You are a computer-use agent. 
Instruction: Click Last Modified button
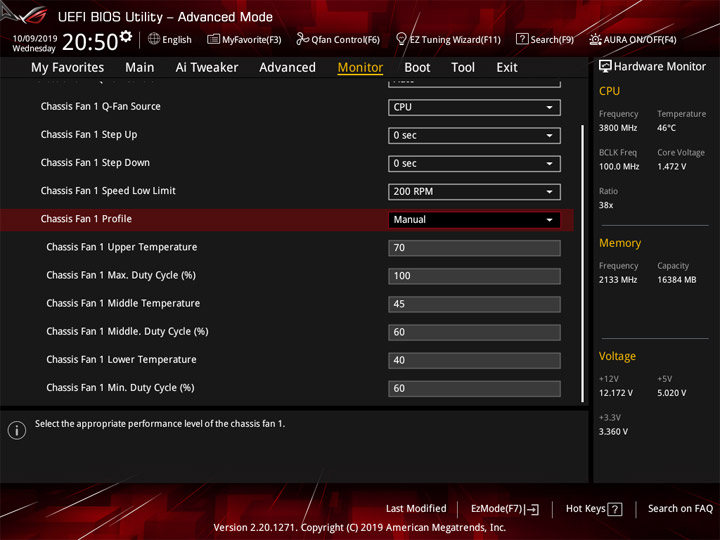coord(416,509)
